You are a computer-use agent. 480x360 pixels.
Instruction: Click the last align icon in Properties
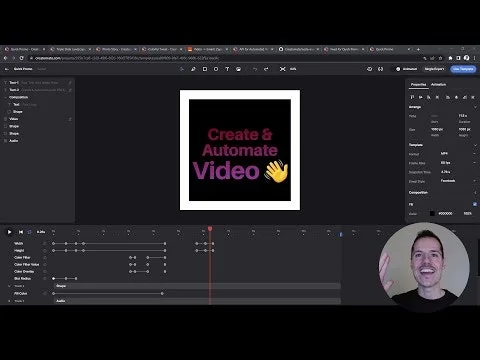click(473, 97)
